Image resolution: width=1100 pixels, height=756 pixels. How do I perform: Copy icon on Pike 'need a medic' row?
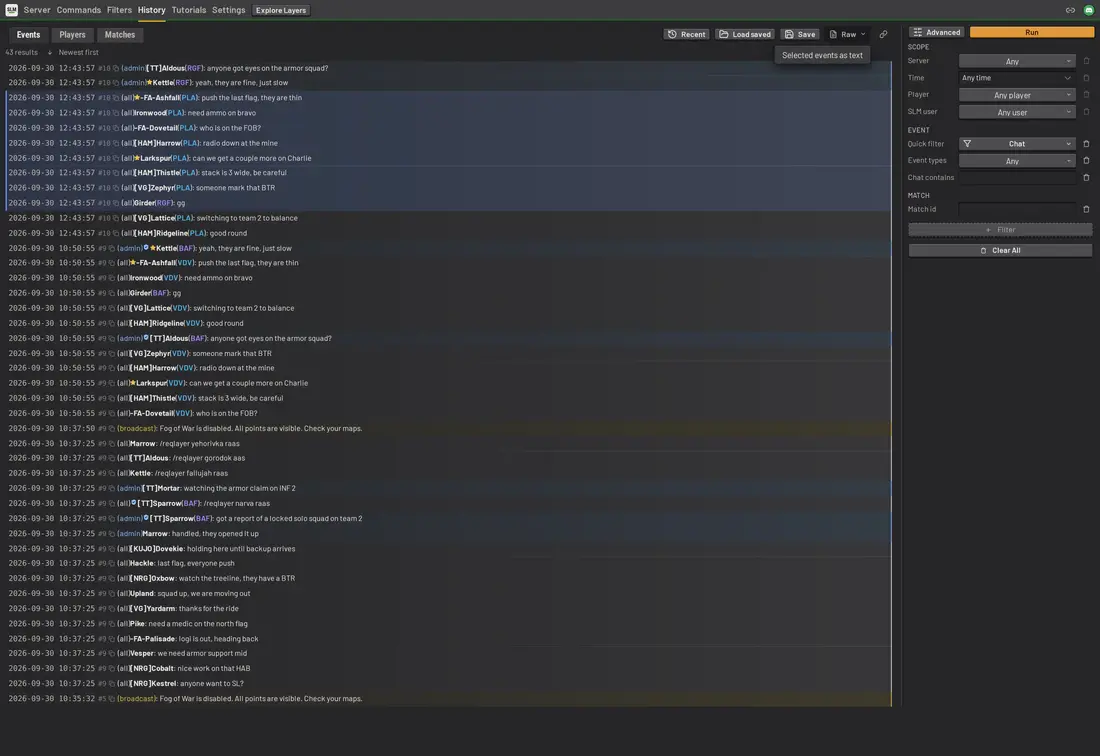click(112, 623)
